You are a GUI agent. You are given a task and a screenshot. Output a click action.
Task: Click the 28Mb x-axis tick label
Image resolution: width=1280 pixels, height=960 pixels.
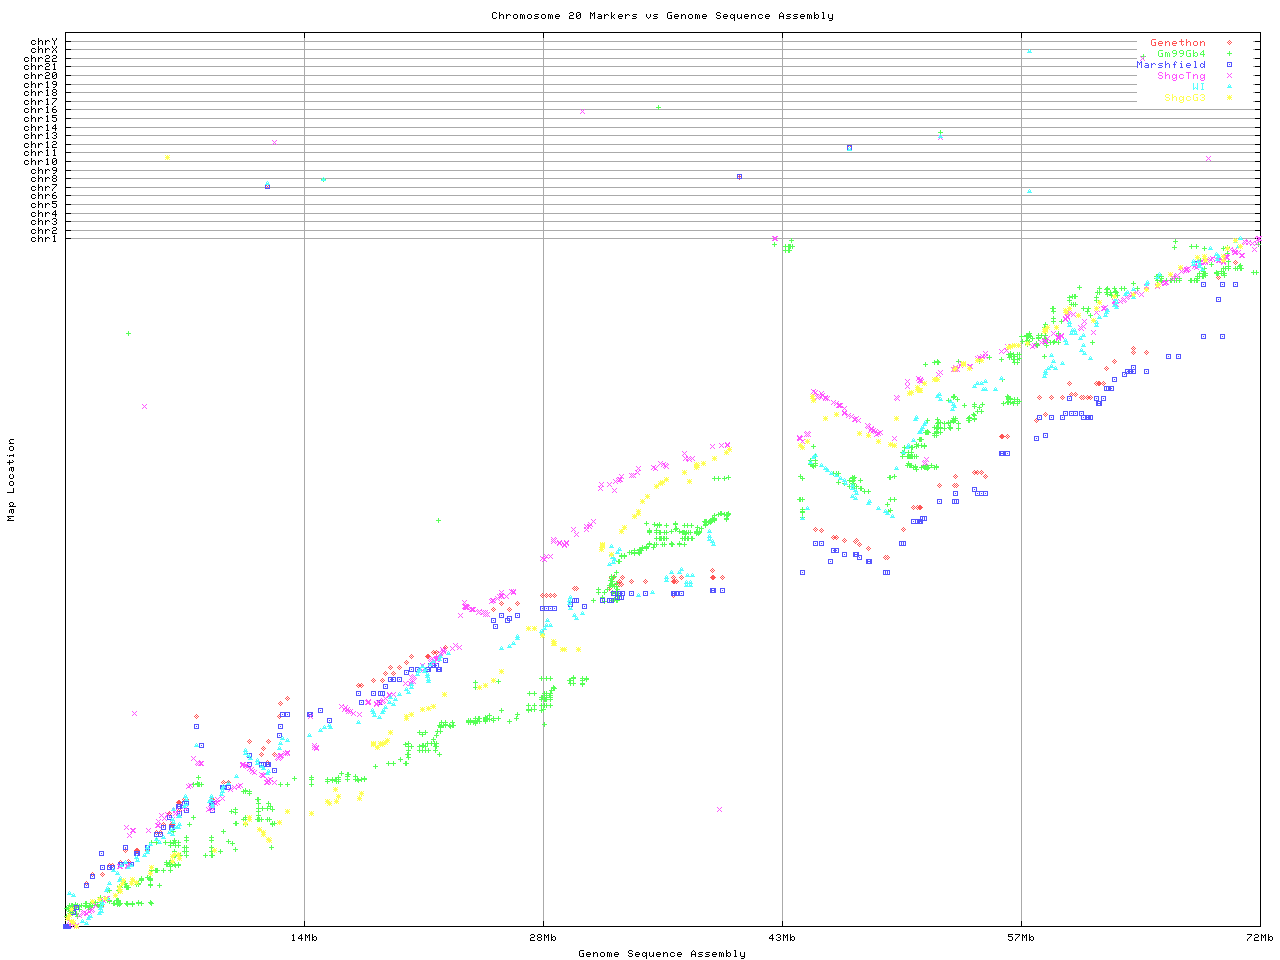[x=543, y=938]
